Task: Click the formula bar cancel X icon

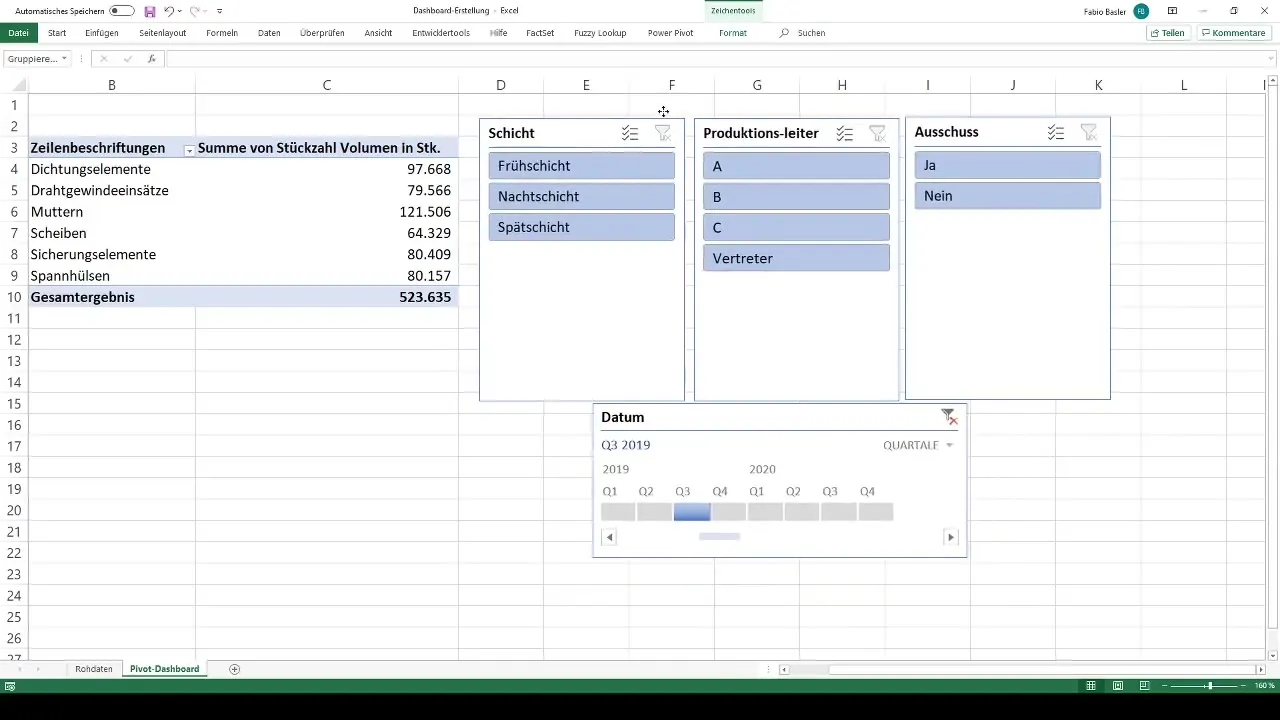Action: [104, 59]
